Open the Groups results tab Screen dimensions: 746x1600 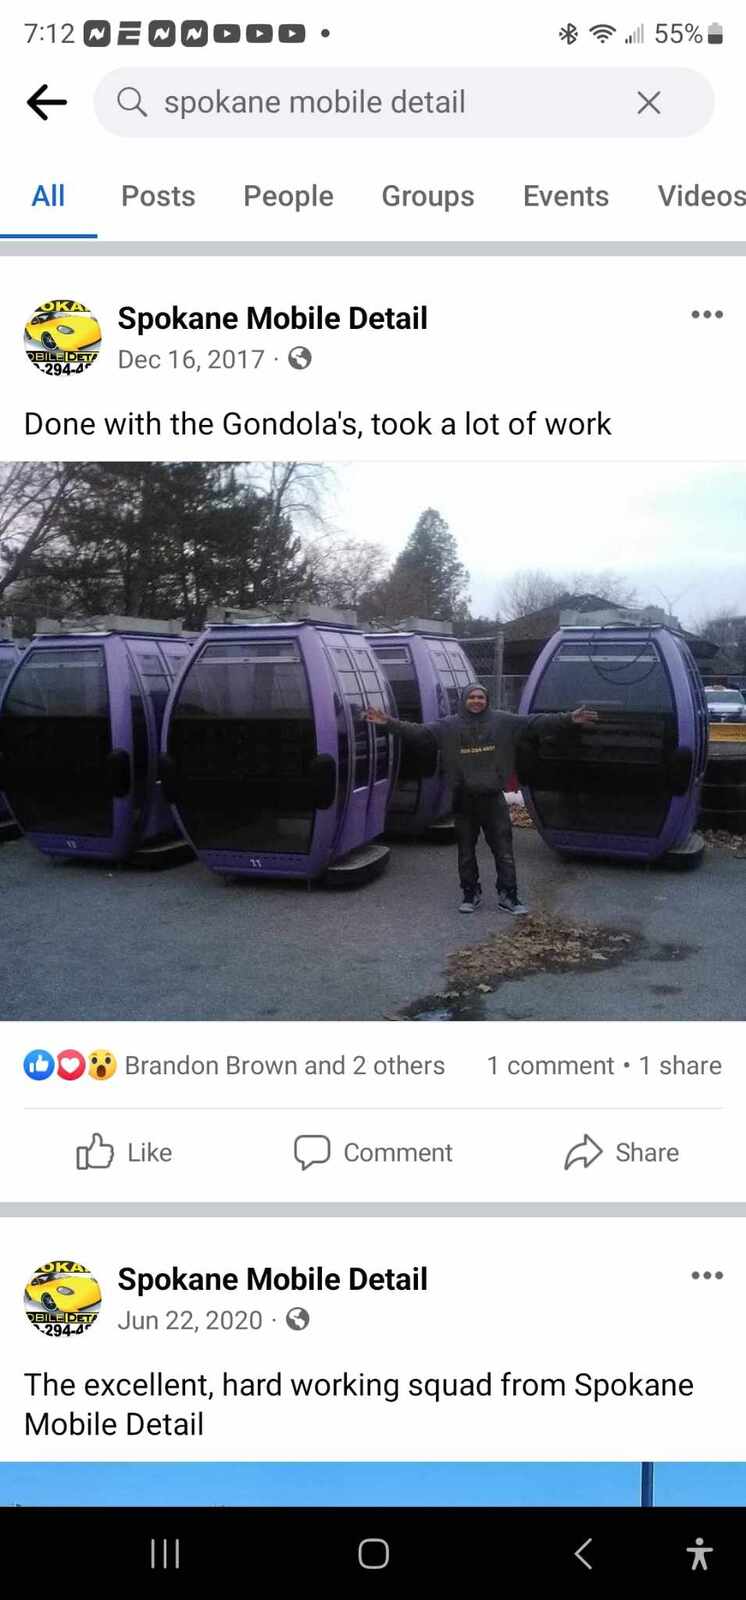tap(428, 196)
